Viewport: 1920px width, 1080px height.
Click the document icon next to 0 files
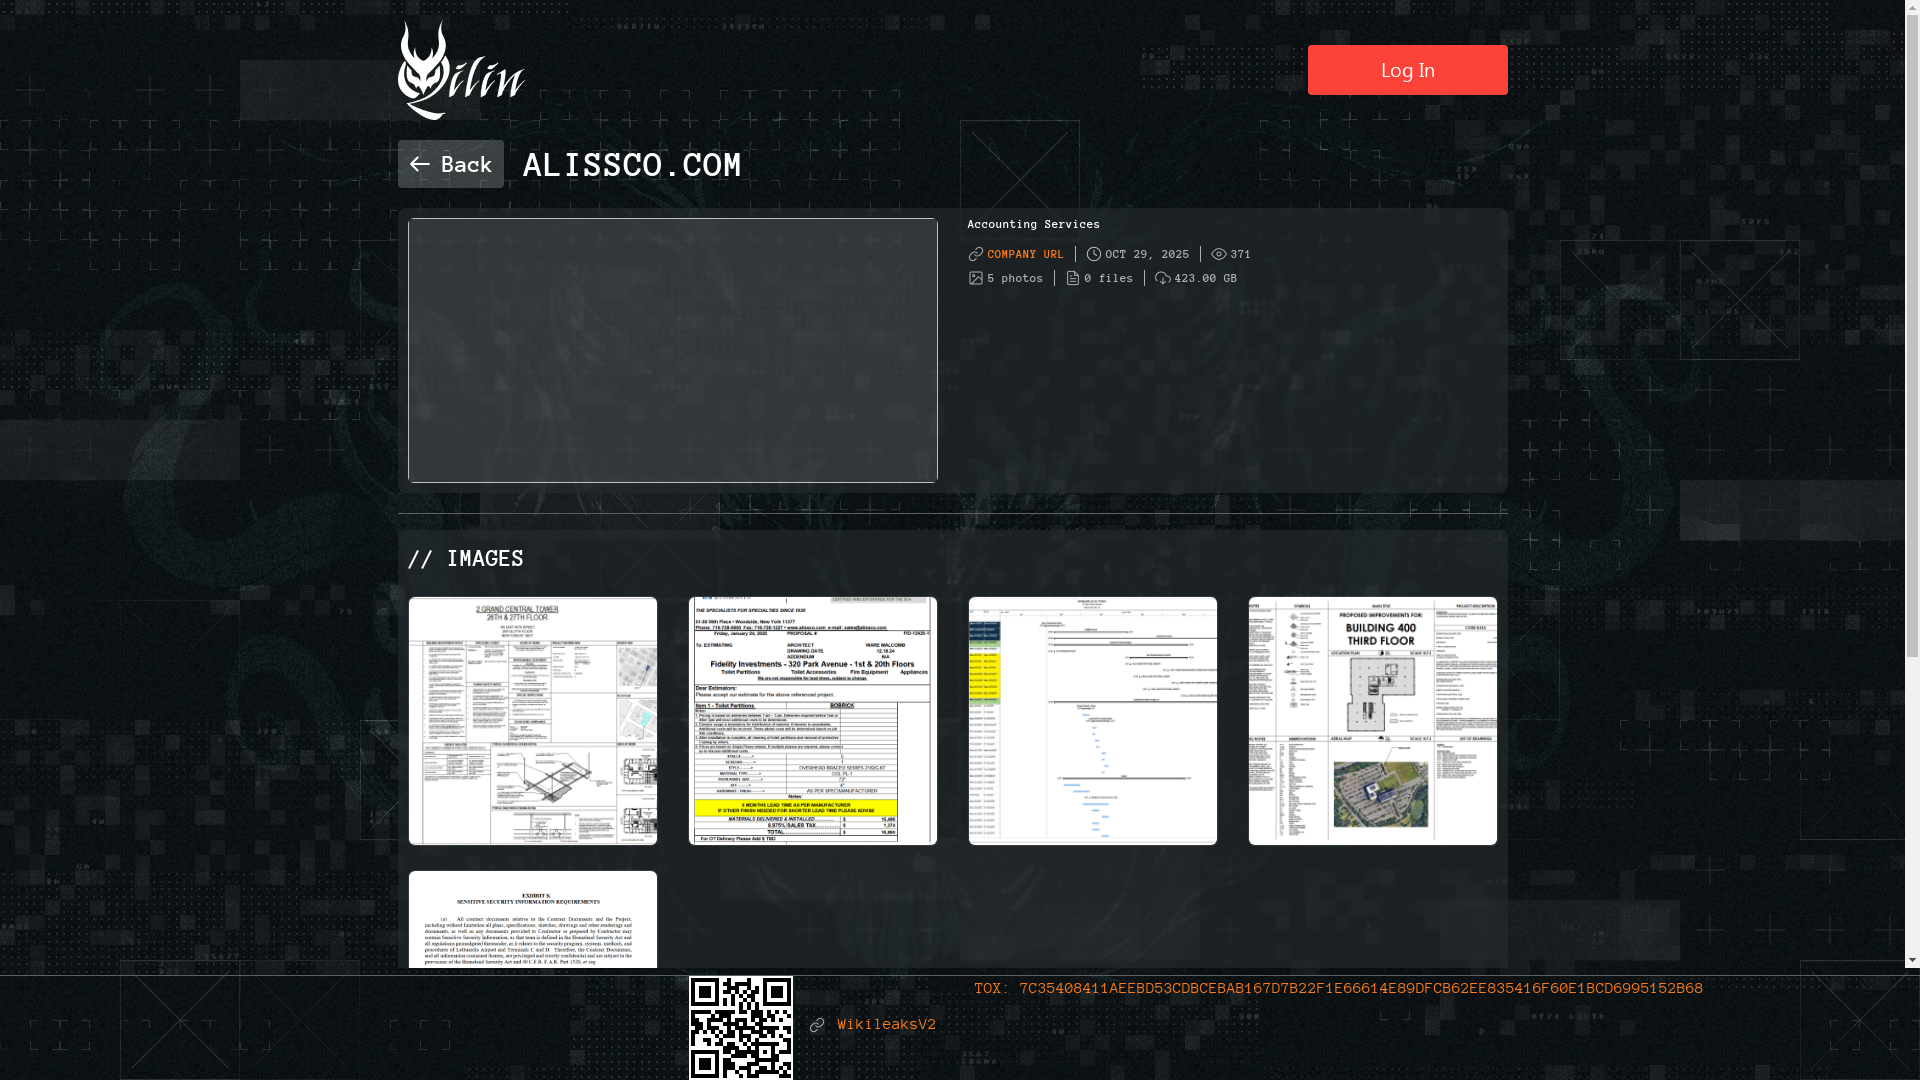(1073, 278)
